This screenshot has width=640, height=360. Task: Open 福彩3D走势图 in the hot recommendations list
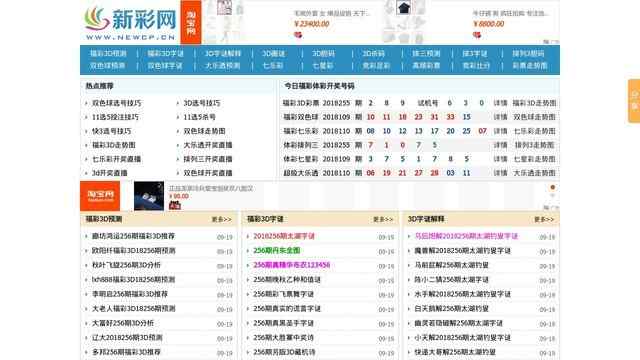point(113,145)
